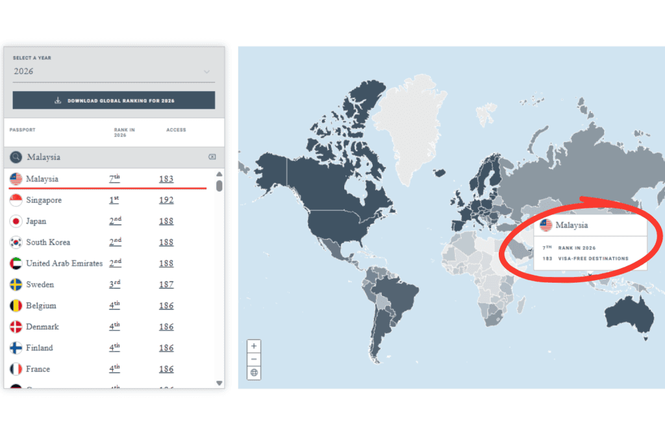This screenshot has height=444, width=665.
Task: Select Japan flag icon
Action: [x=16, y=221]
